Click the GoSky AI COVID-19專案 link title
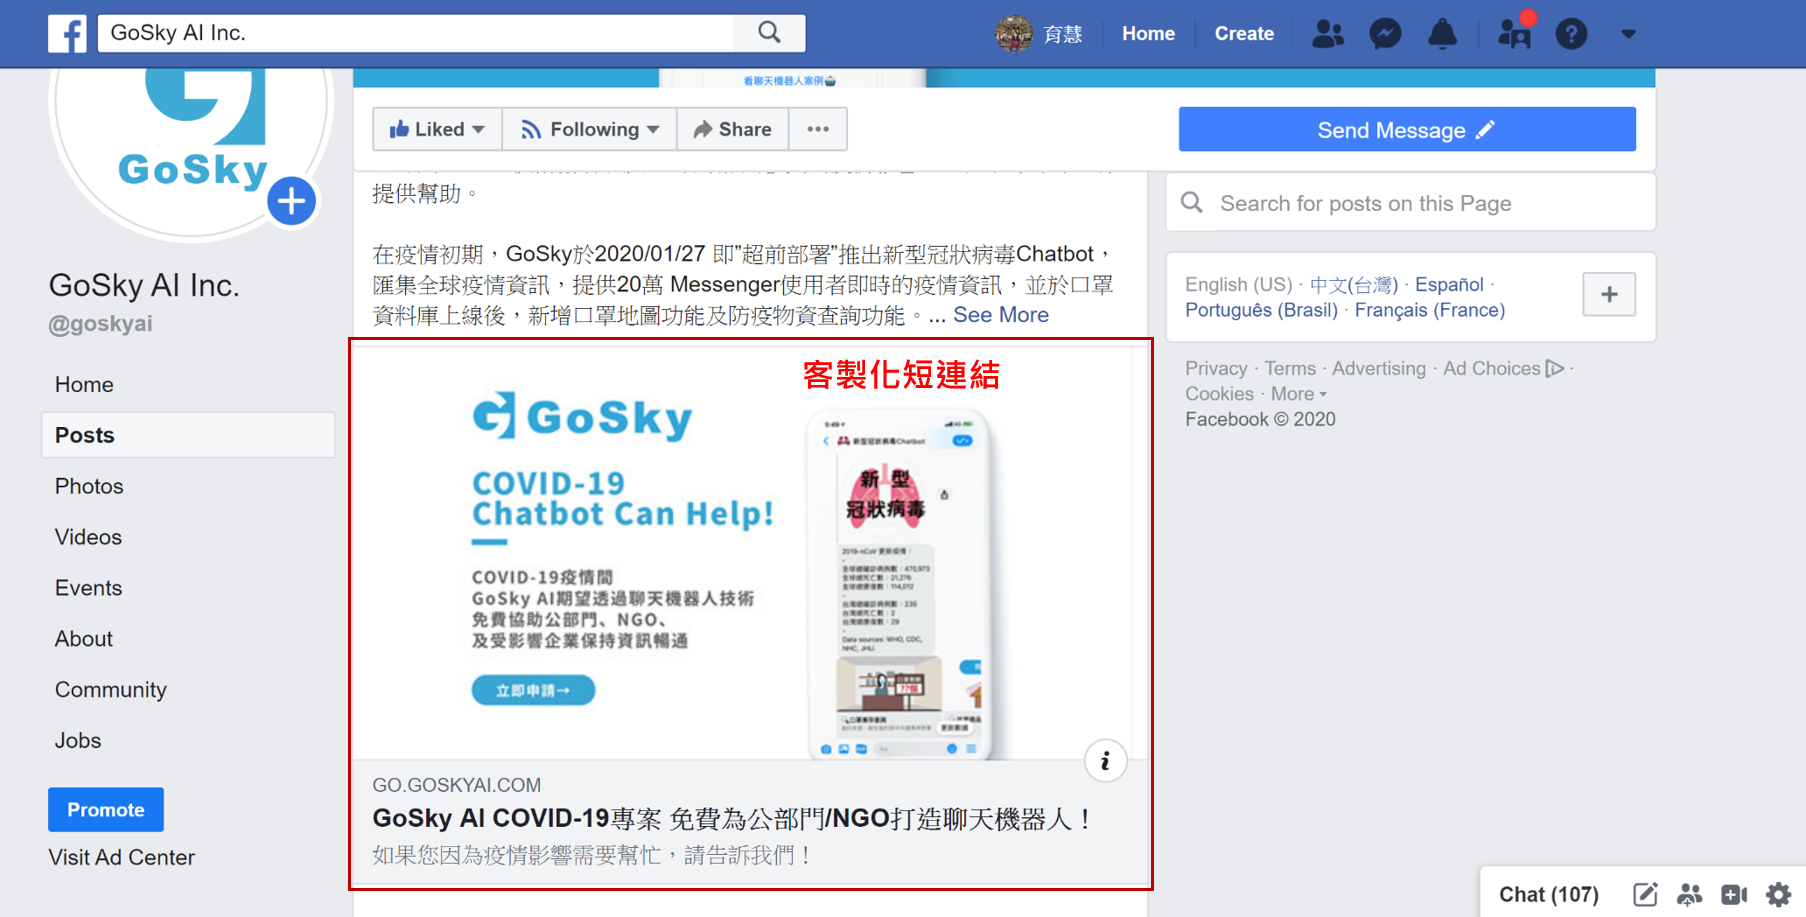The image size is (1806, 917). click(x=732, y=819)
